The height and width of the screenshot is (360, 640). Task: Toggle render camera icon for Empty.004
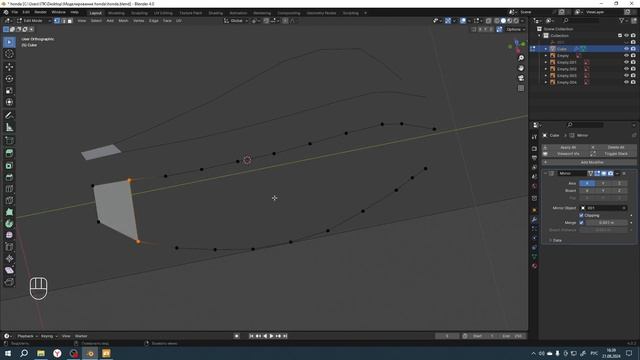633,82
